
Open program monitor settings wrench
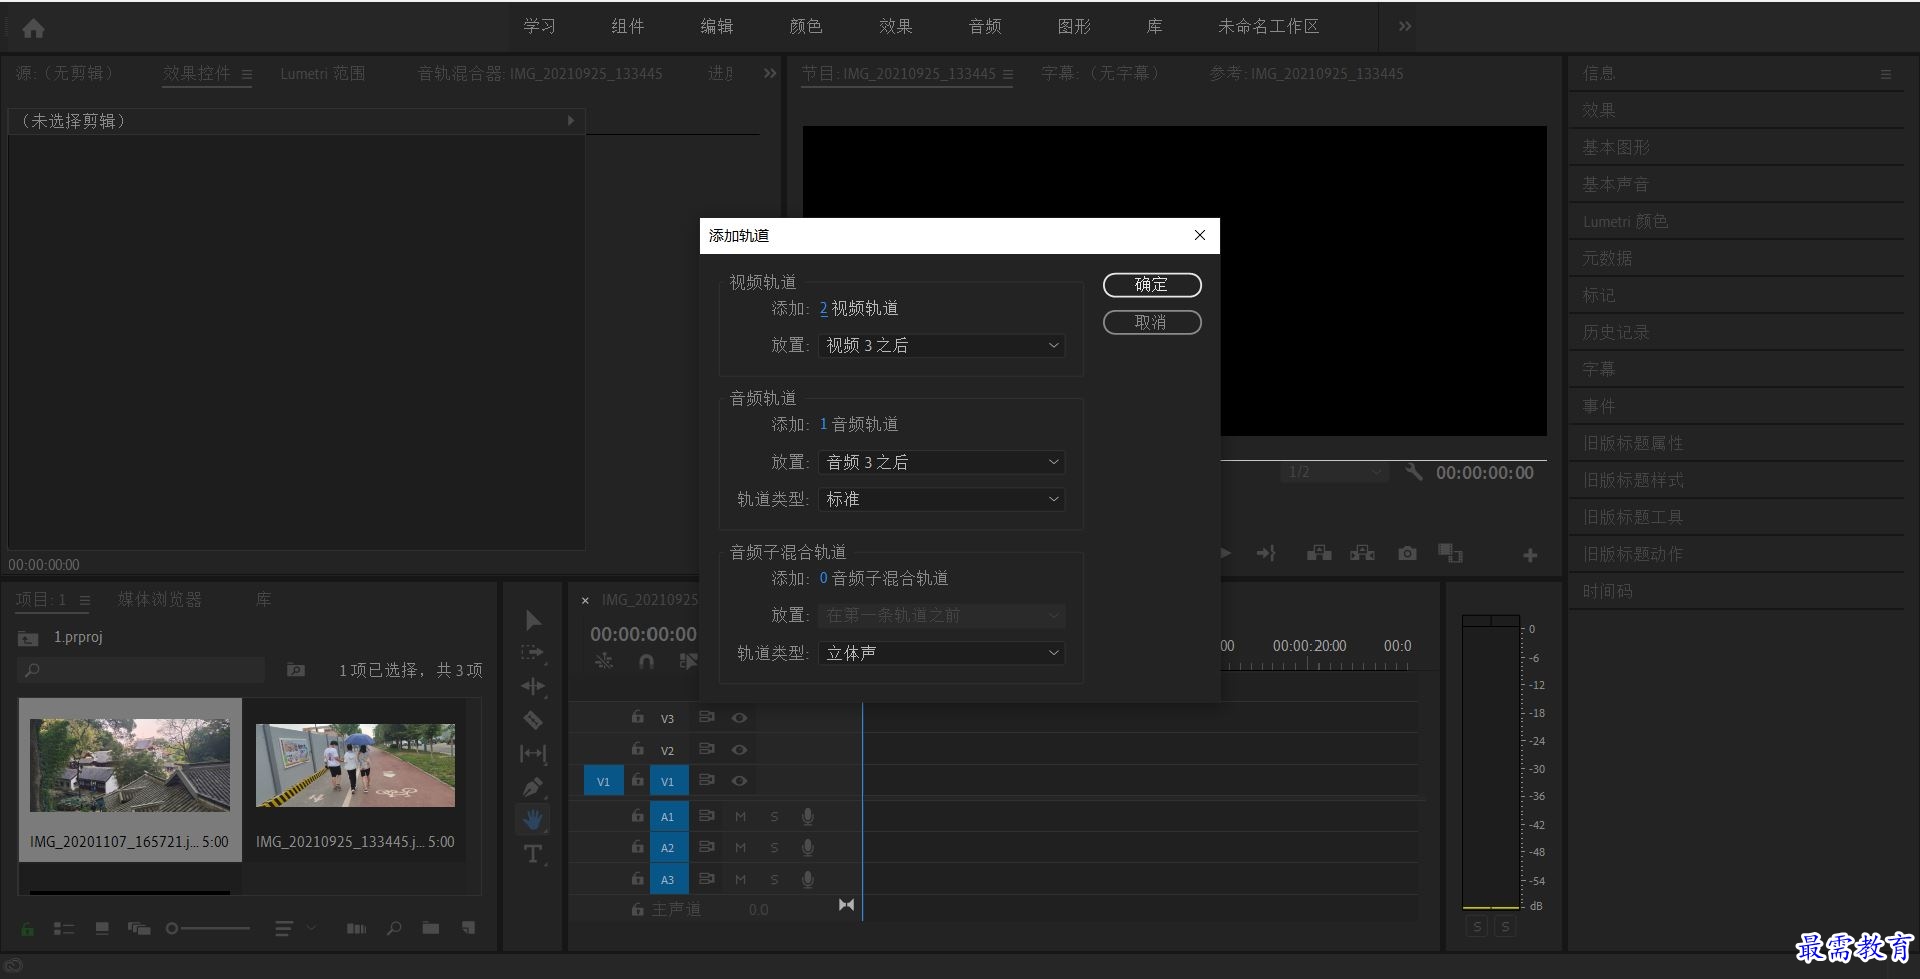1413,472
